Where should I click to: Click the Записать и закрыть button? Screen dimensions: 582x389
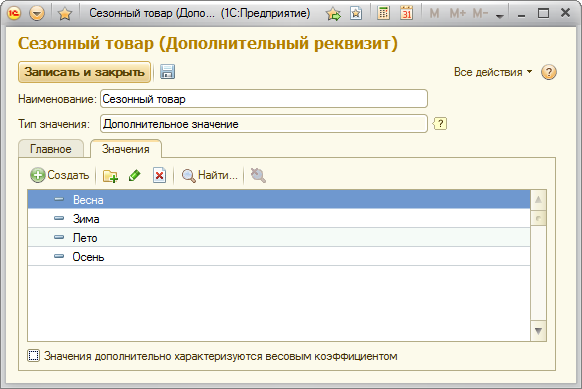[x=84, y=72]
